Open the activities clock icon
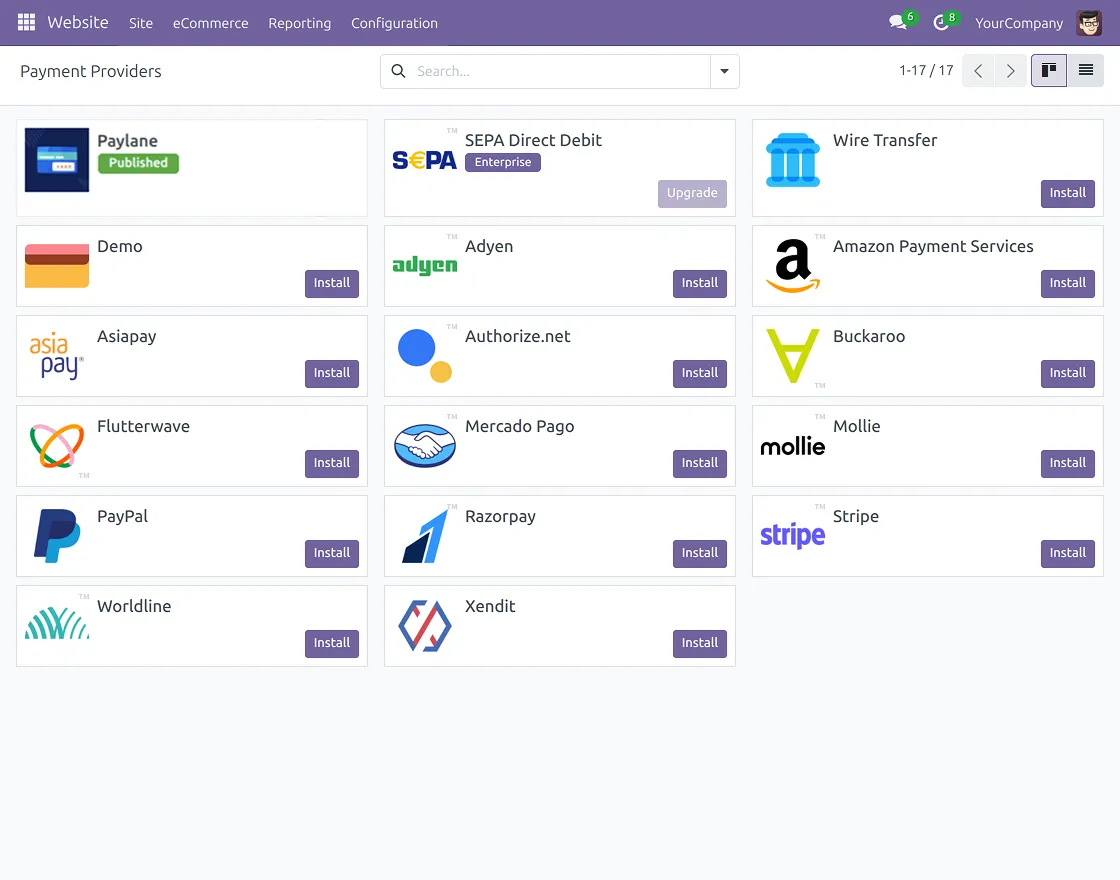 940,22
